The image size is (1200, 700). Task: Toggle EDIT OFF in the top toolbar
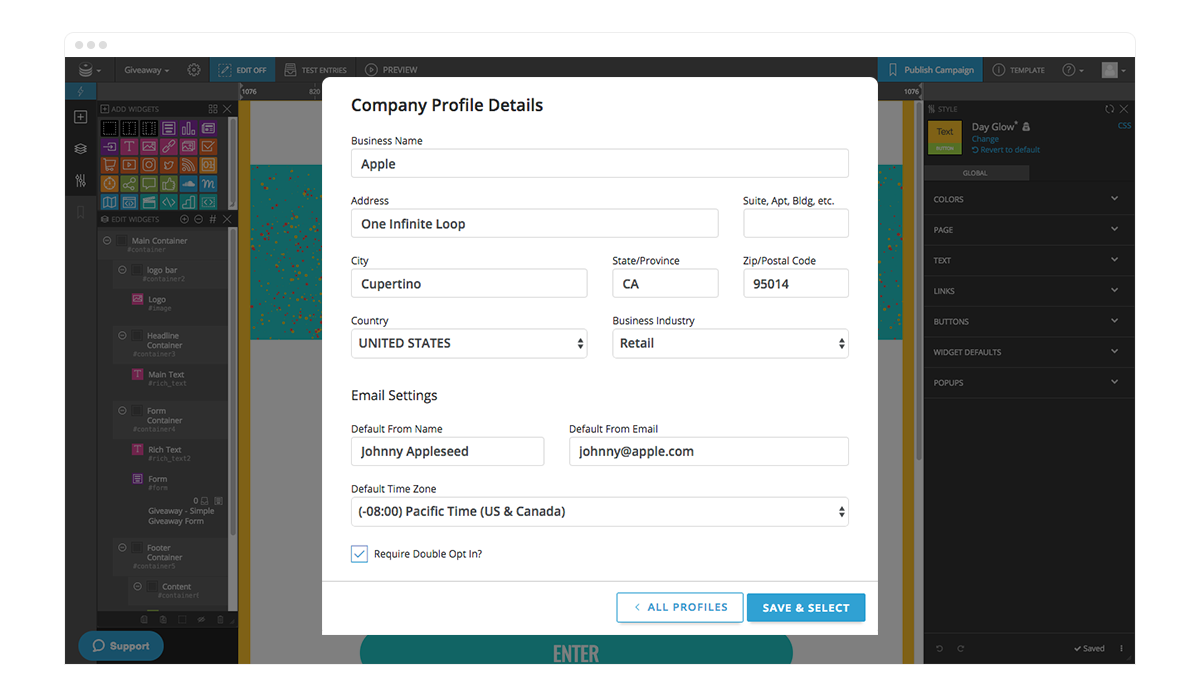(x=242, y=69)
